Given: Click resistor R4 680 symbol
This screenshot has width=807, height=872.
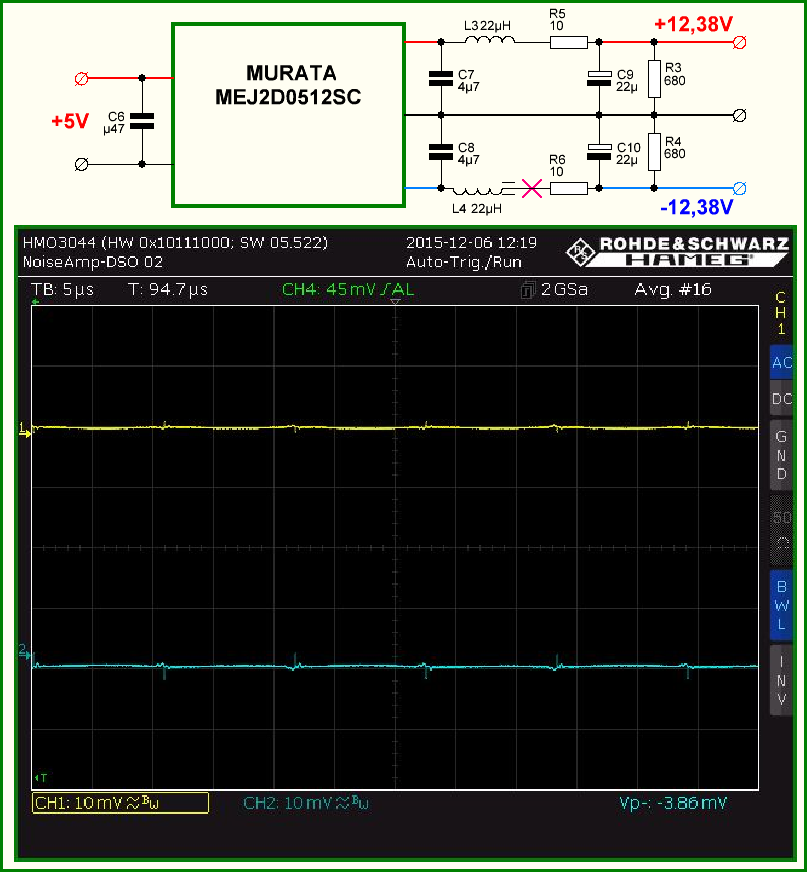Looking at the screenshot, I should point(654,152).
